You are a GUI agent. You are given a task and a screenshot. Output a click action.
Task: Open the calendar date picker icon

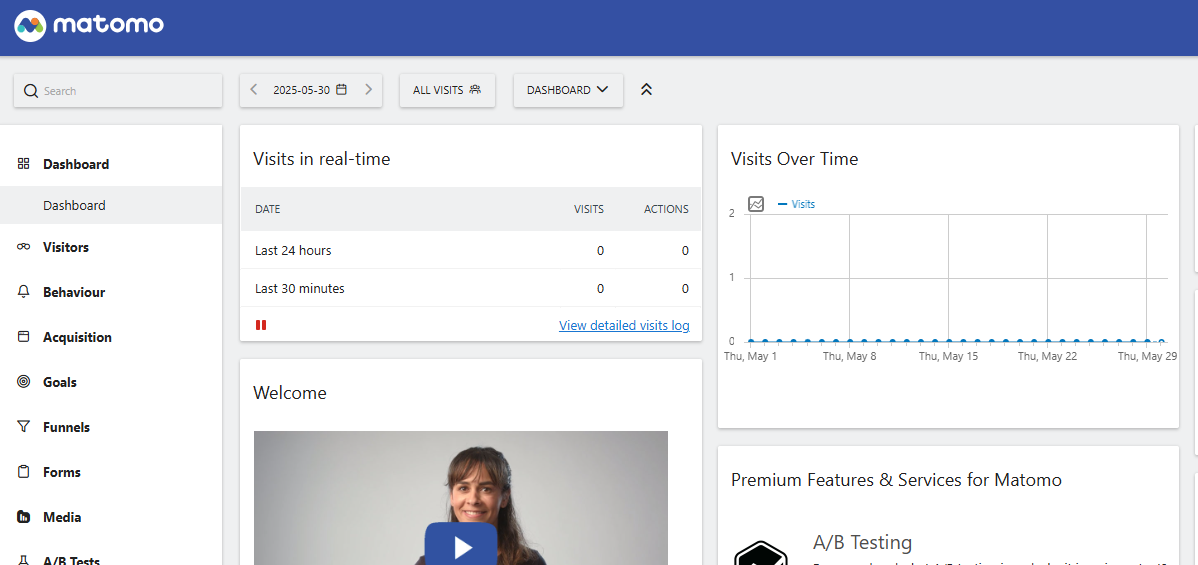(341, 90)
